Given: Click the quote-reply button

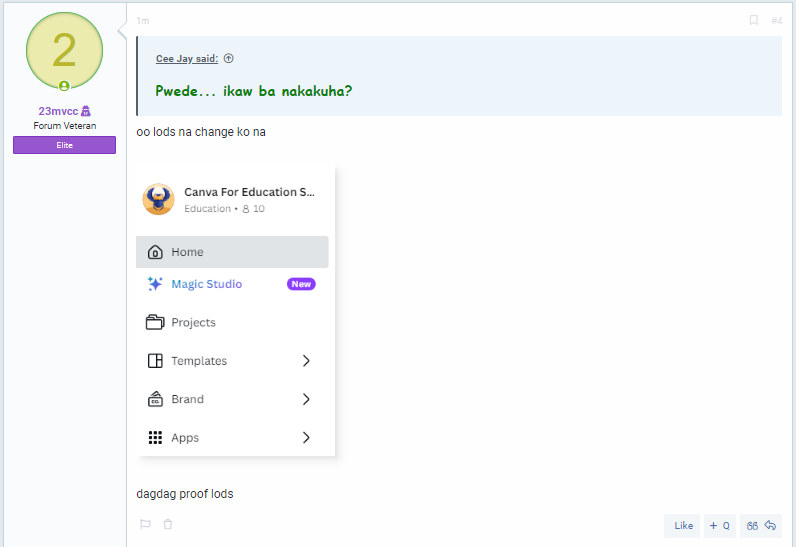Looking at the screenshot, I should (761, 526).
